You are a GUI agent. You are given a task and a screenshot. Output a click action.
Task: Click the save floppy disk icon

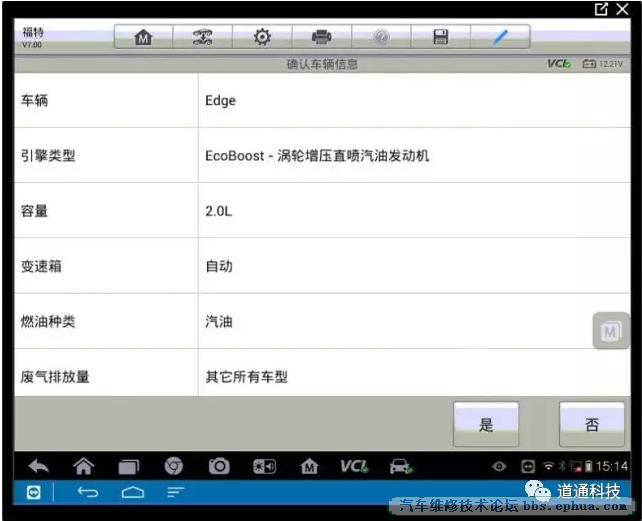[441, 37]
